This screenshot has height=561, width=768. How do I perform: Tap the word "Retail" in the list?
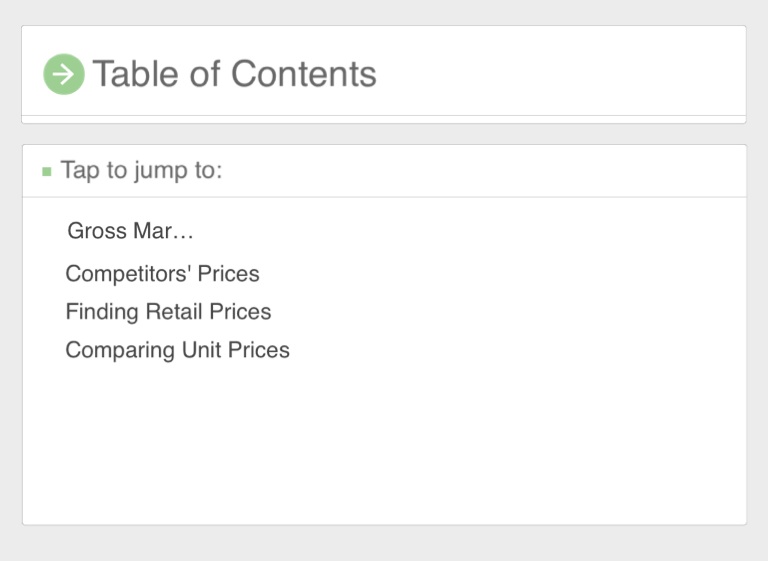pyautogui.click(x=174, y=312)
